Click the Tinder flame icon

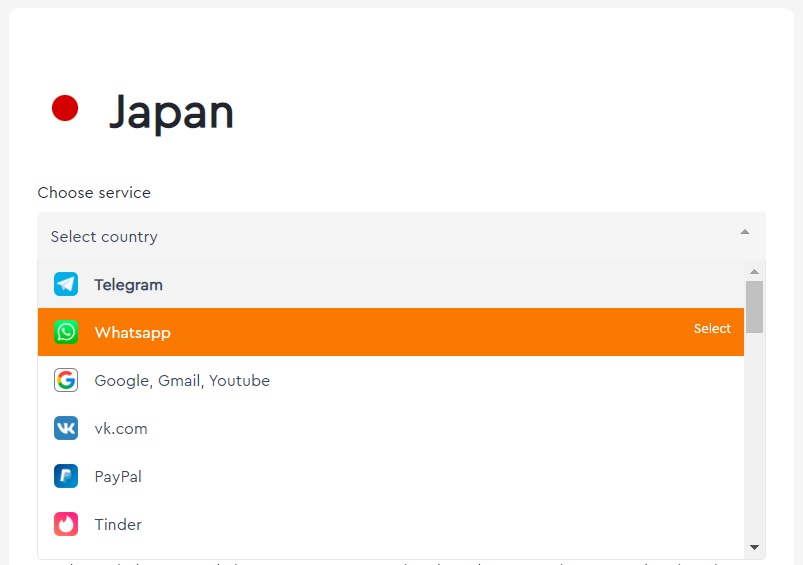click(66, 524)
